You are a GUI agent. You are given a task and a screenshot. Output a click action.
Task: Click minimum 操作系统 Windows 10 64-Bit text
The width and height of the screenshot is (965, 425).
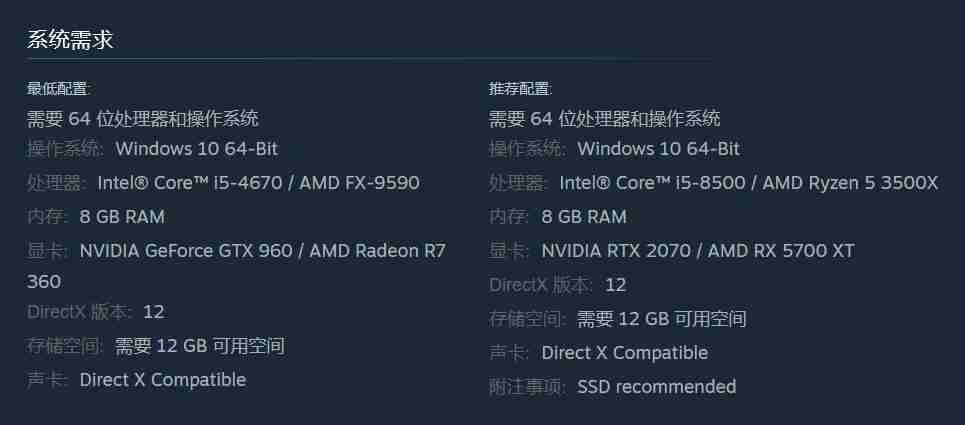pos(153,149)
